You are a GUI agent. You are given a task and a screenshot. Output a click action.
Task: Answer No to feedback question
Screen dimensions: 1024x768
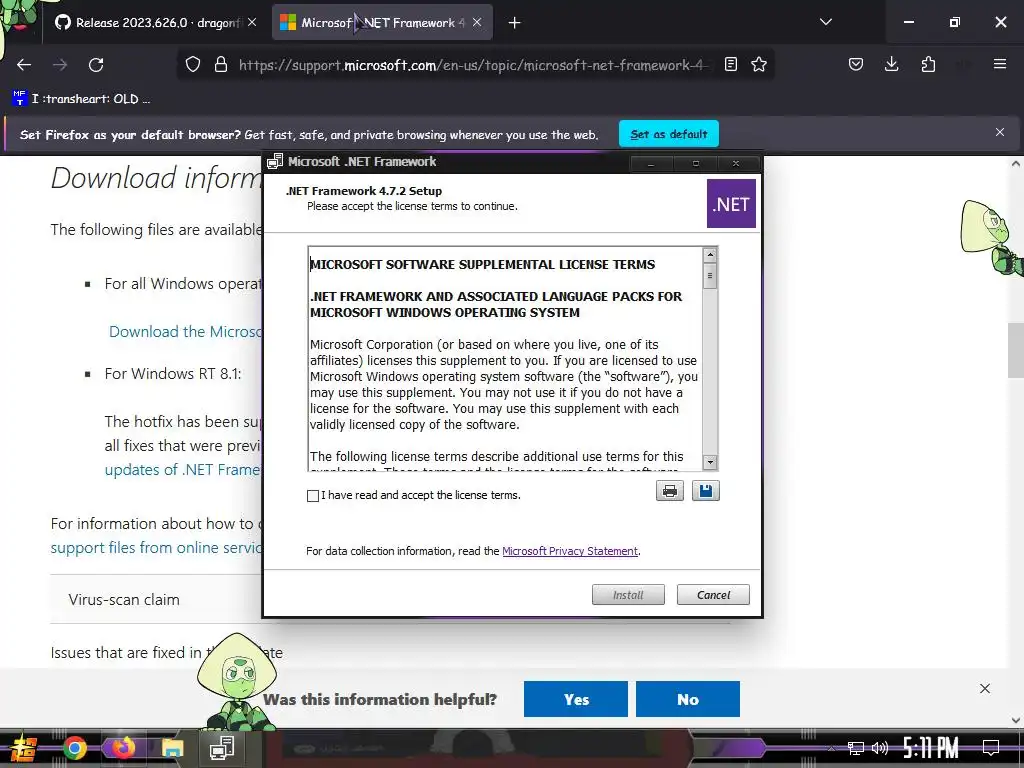[688, 699]
